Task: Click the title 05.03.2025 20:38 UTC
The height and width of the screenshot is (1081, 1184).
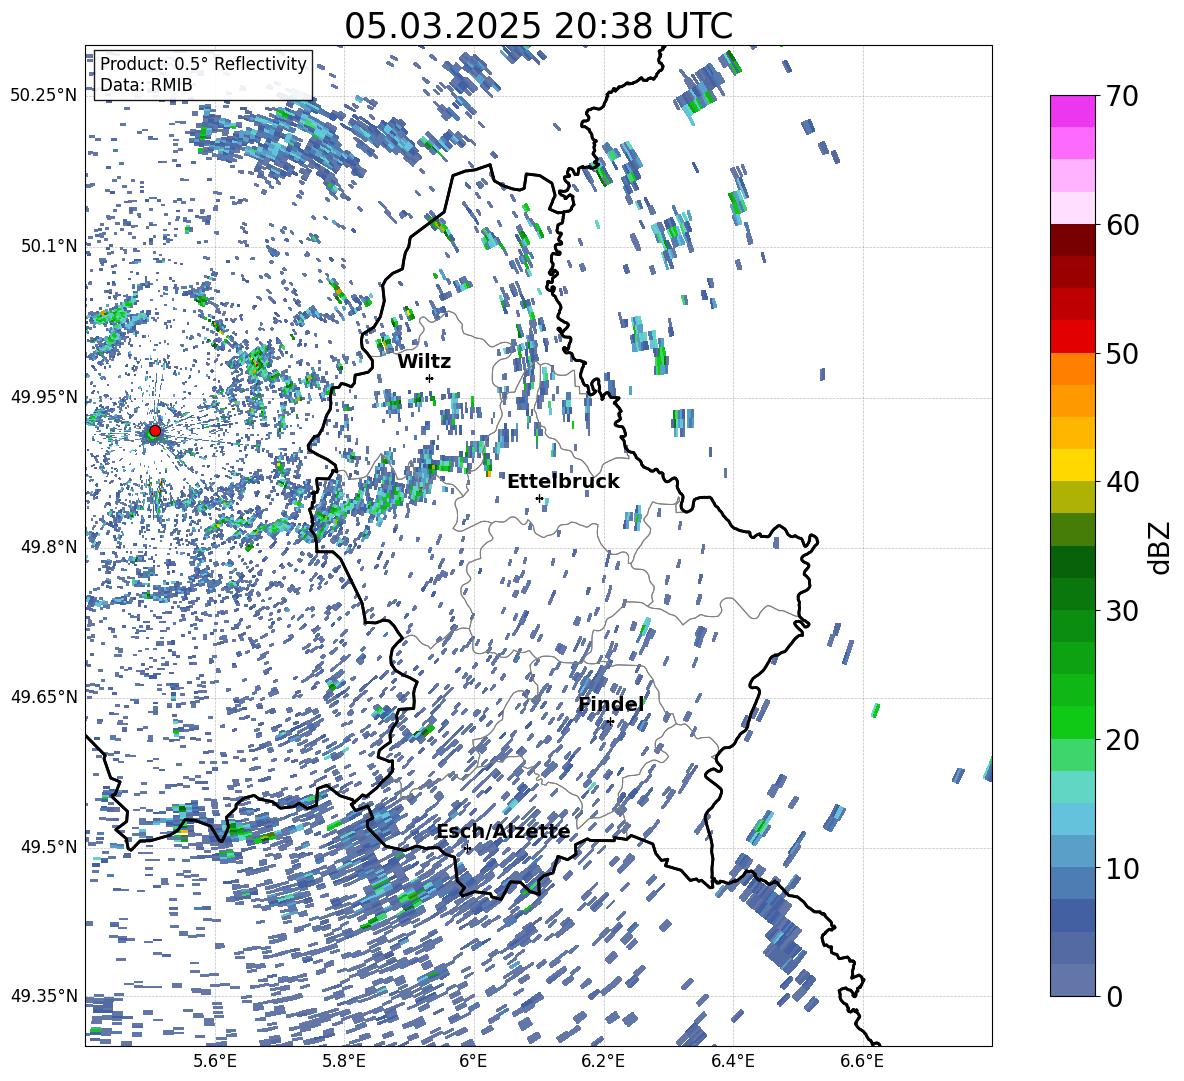Action: click(x=538, y=26)
